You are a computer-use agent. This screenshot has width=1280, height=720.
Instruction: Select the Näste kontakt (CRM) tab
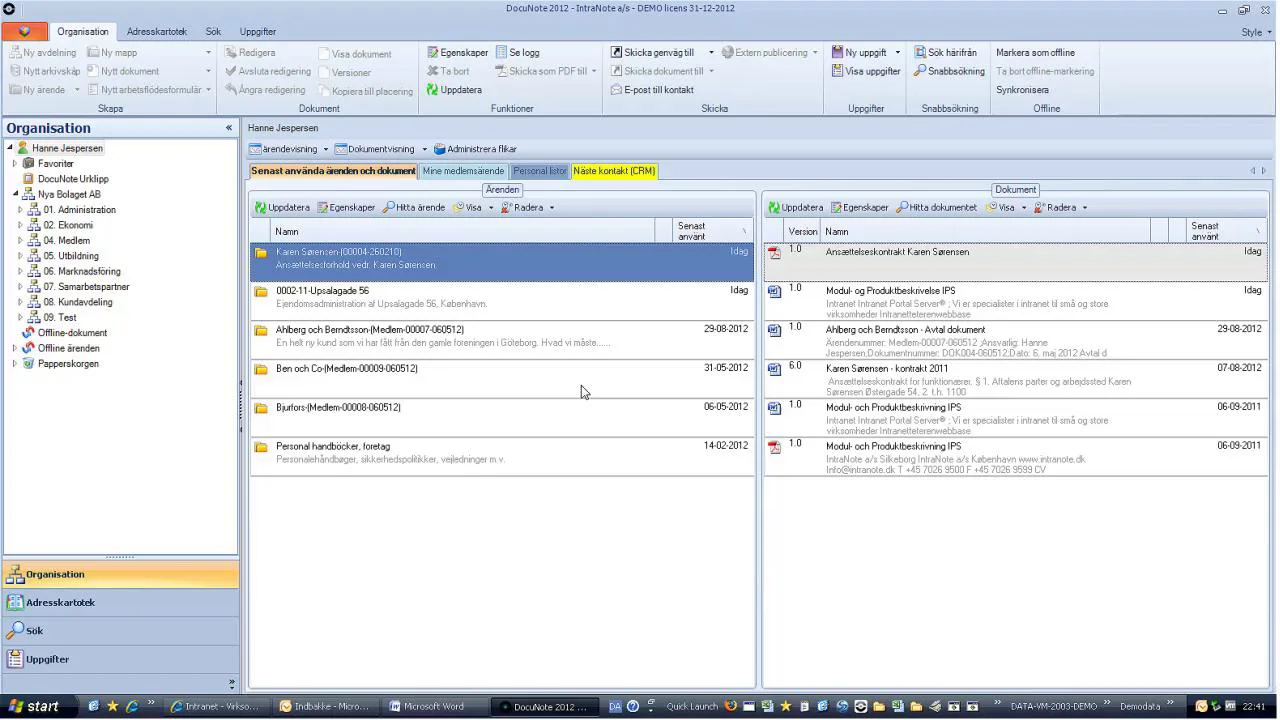[614, 171]
